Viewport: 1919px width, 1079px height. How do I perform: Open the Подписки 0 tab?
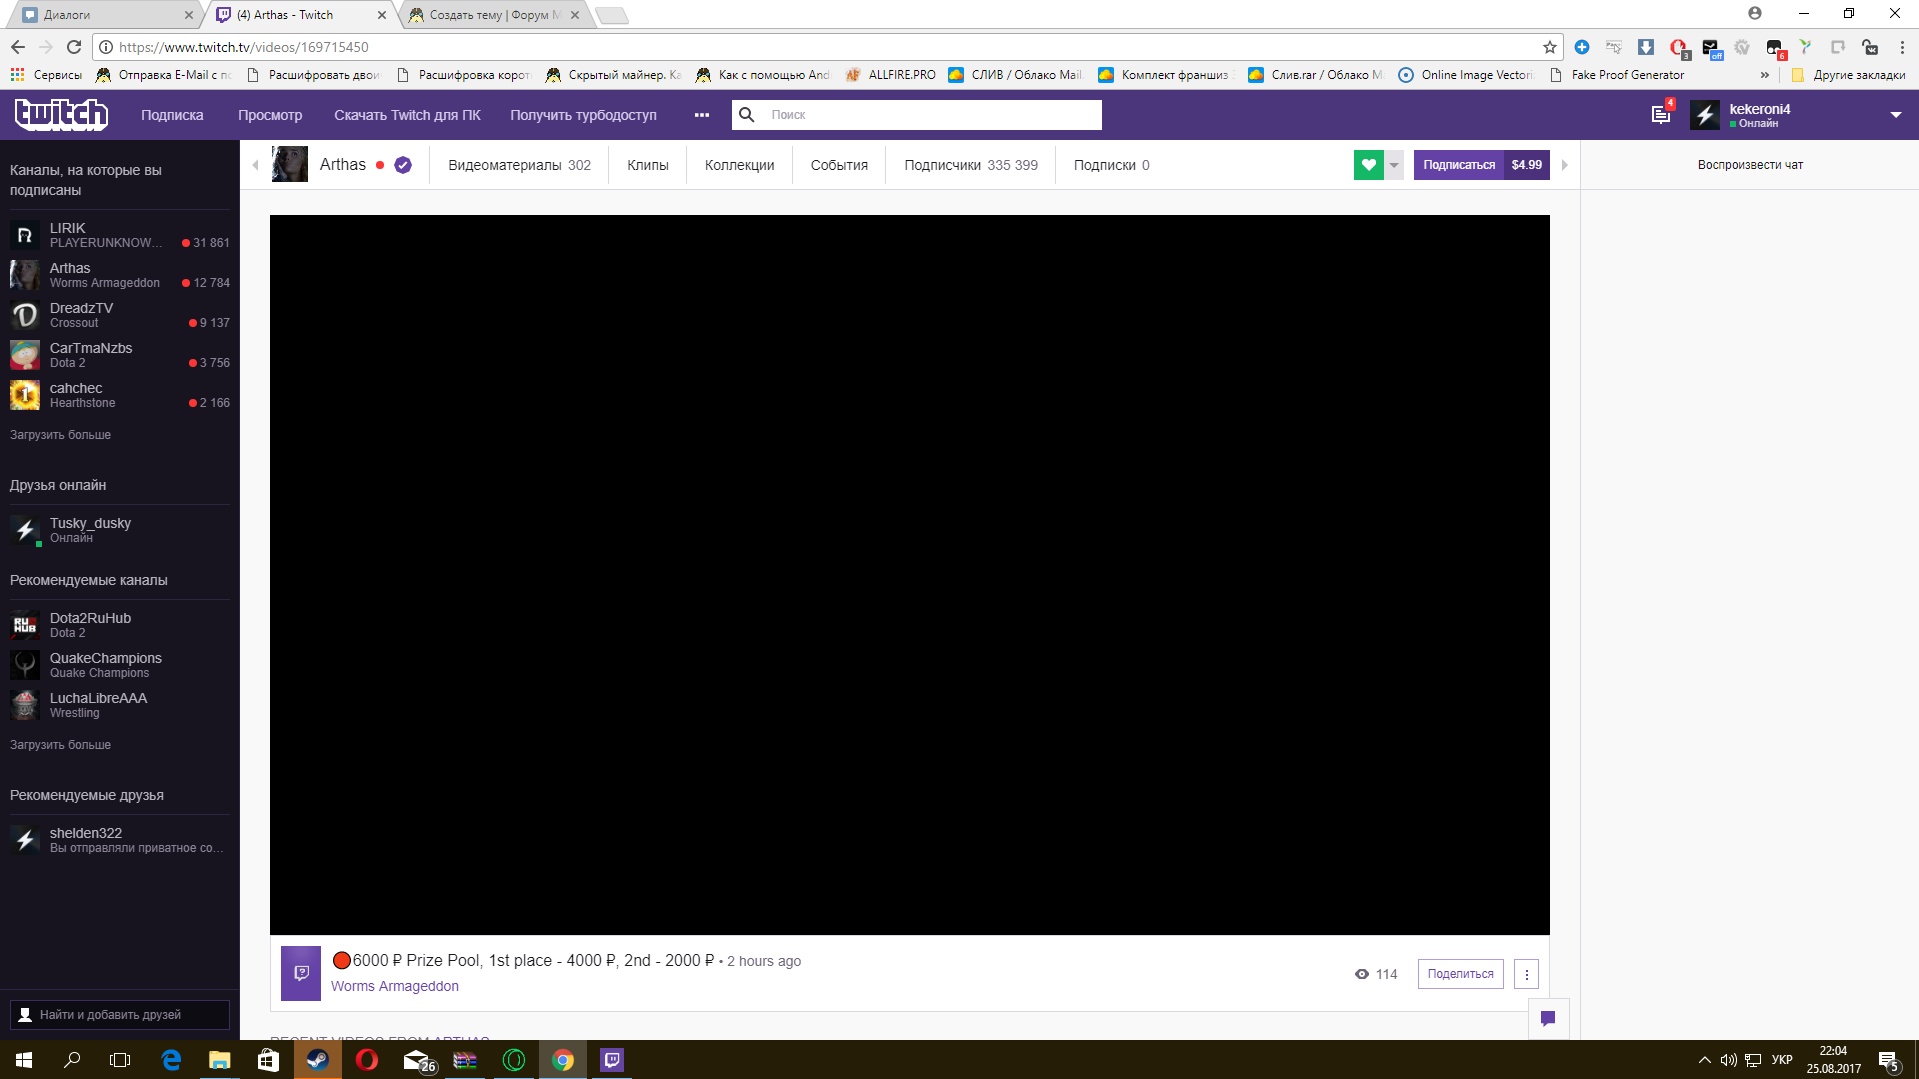tap(1112, 165)
